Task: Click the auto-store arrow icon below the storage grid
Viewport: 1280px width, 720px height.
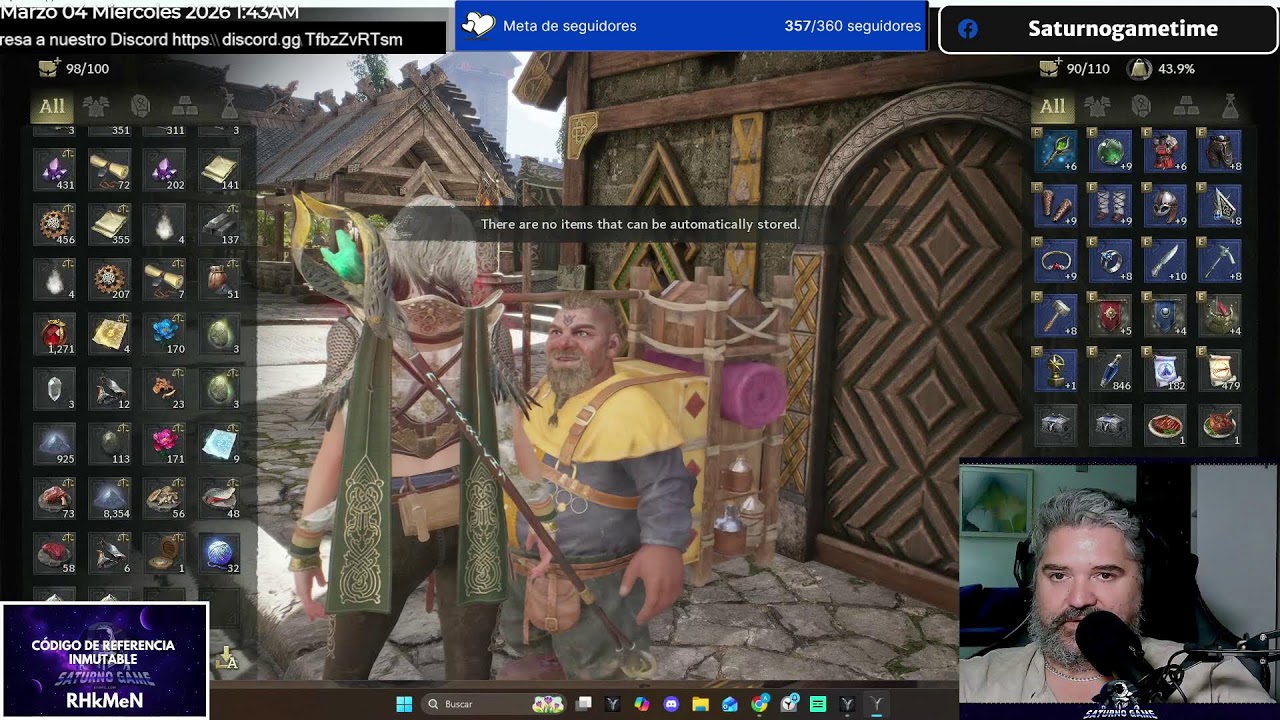Action: (x=226, y=659)
